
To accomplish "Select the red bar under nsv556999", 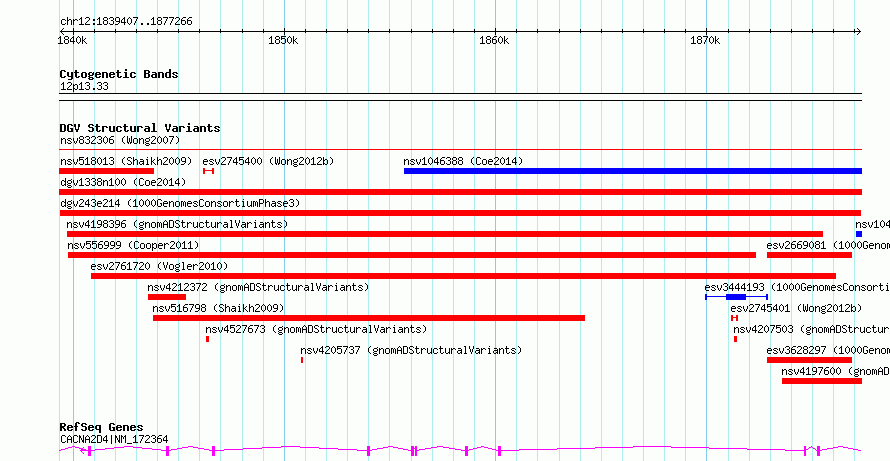I will (x=412, y=255).
